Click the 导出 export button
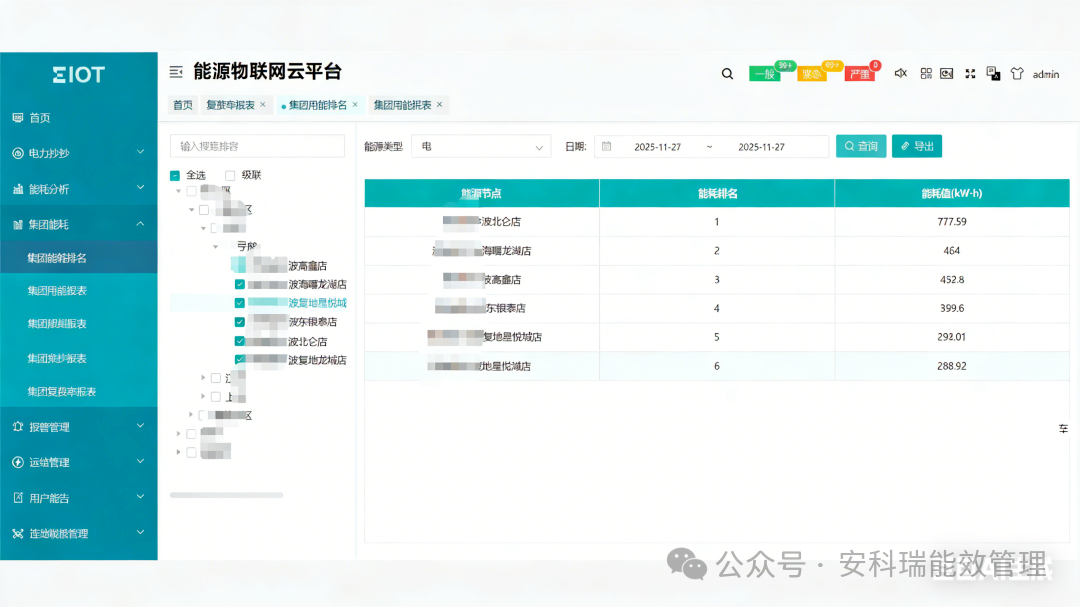1080x607 pixels. [x=916, y=146]
